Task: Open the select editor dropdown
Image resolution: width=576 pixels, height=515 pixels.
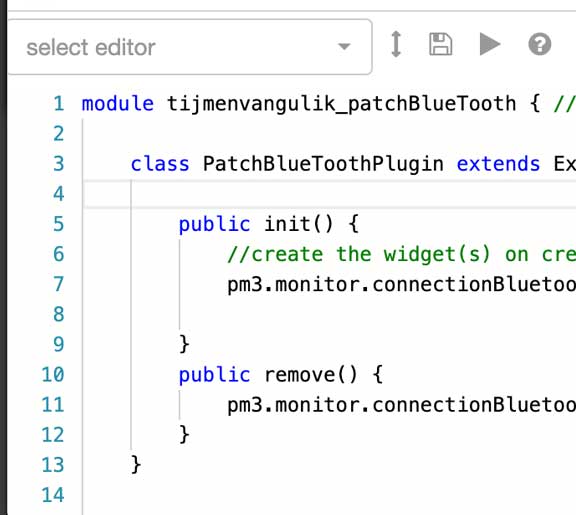Action: tap(190, 47)
